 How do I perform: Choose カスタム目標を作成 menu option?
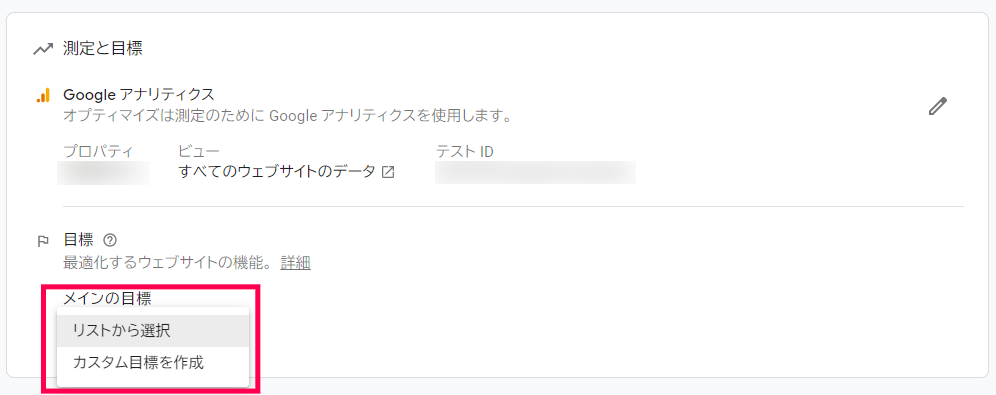(x=152, y=363)
